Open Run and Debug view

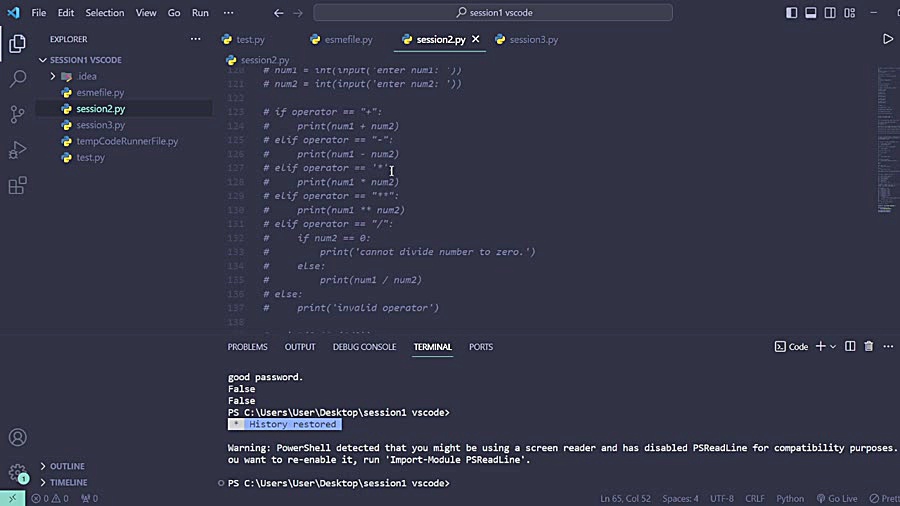(x=17, y=150)
